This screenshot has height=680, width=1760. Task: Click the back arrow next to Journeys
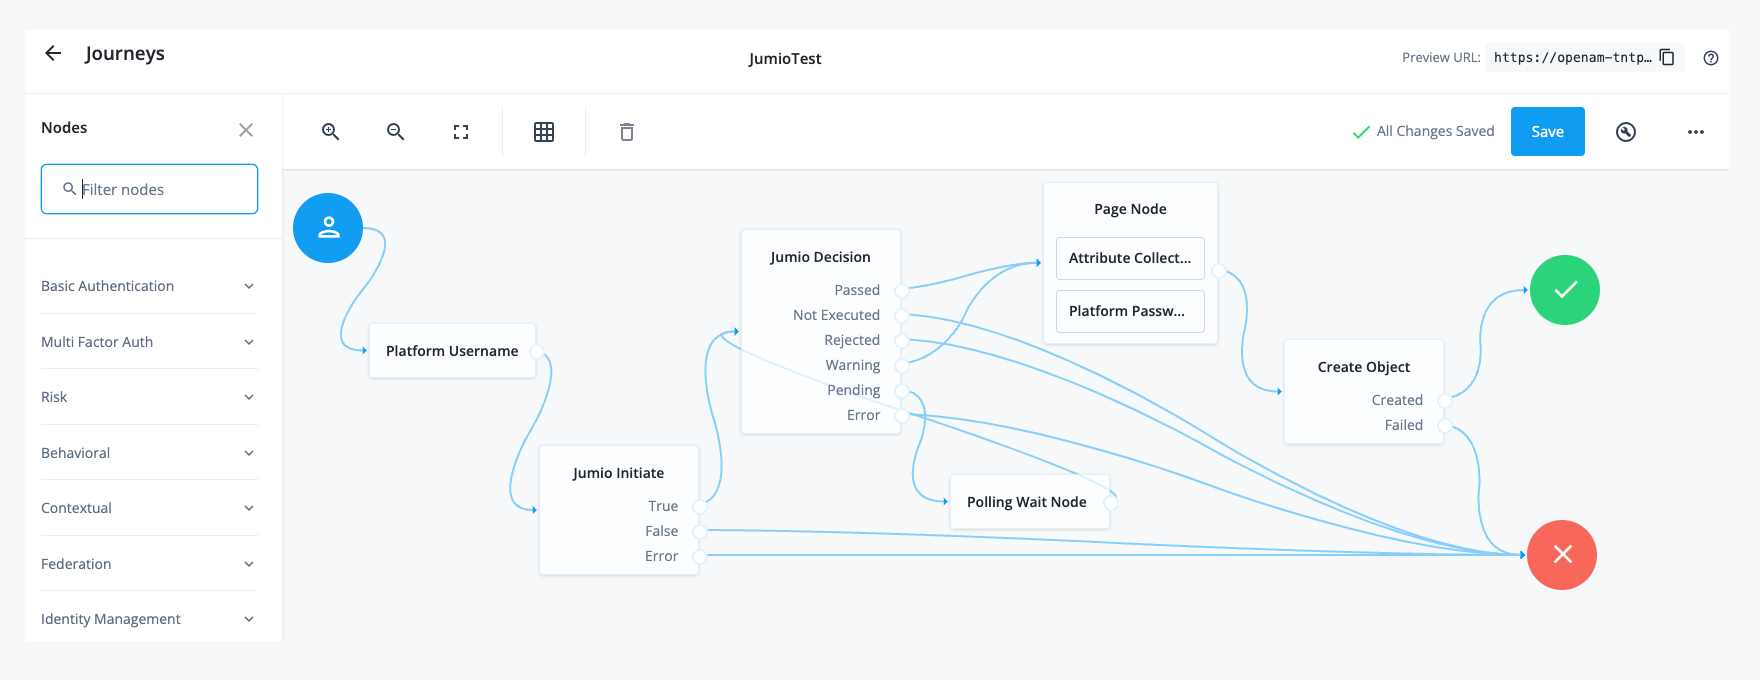[x=53, y=54]
